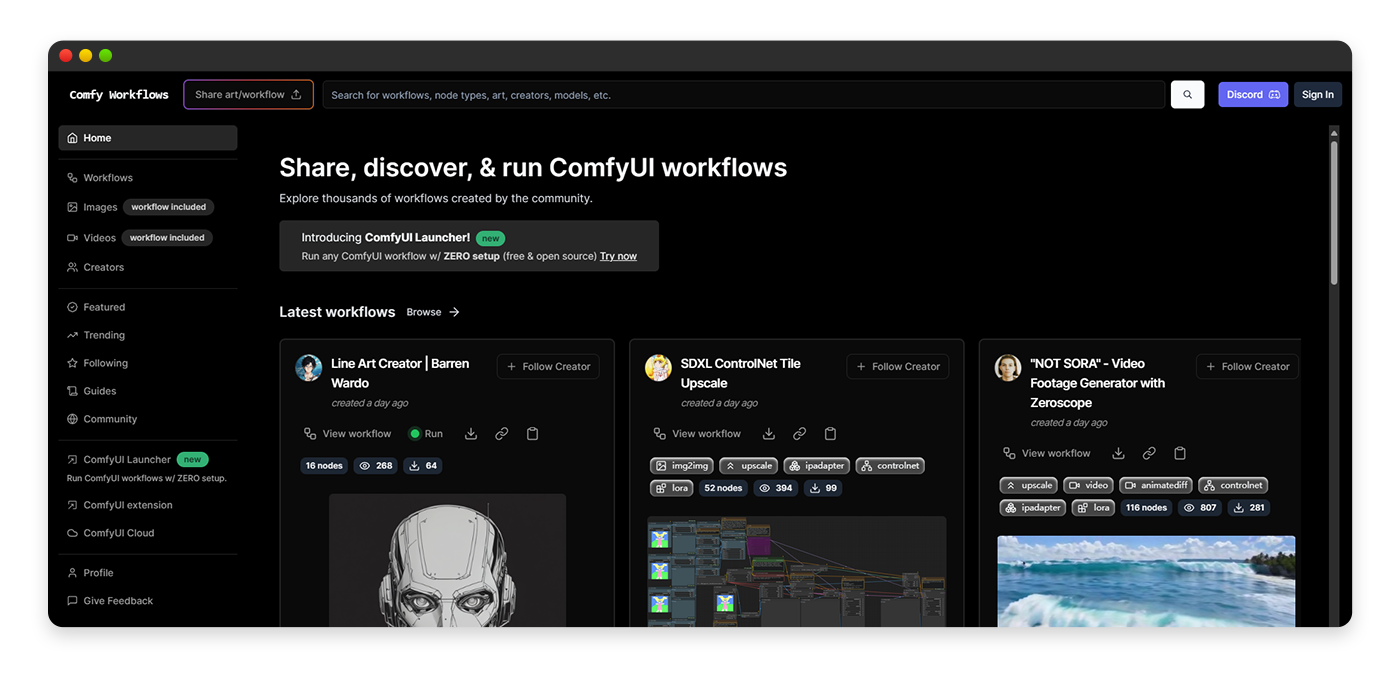
Task: Follow creator of SDXL ControlNet Tile Upscale
Action: click(x=898, y=367)
